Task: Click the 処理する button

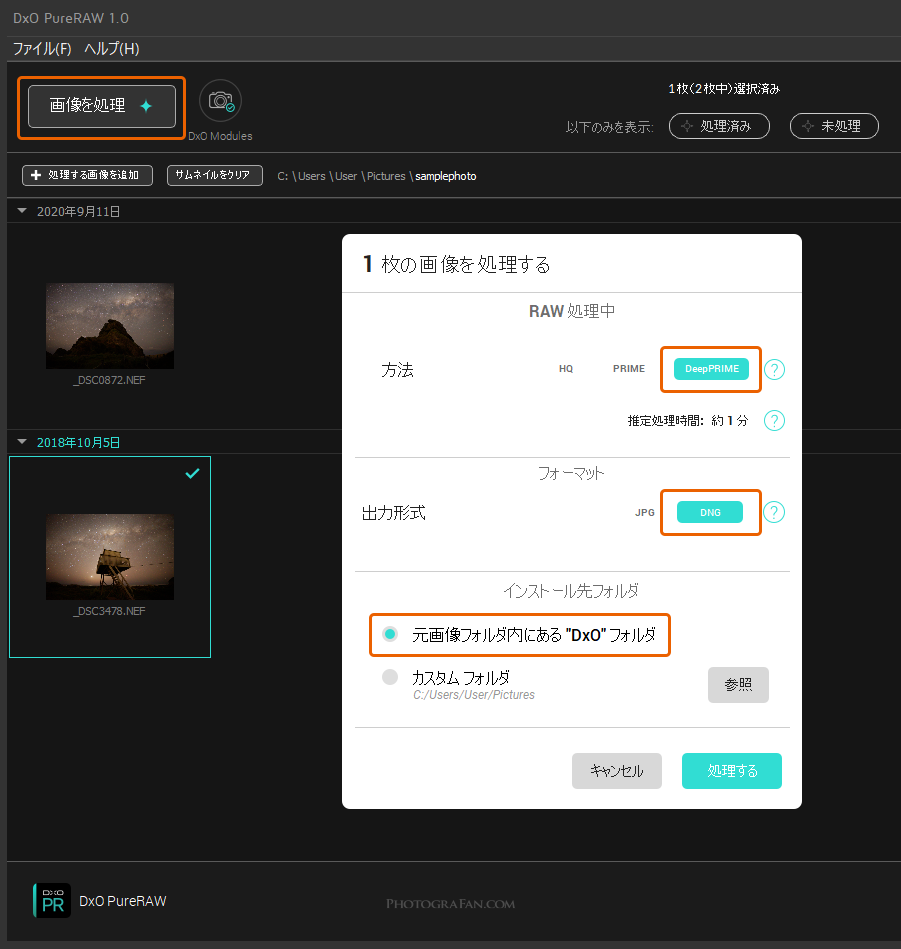Action: 732,770
